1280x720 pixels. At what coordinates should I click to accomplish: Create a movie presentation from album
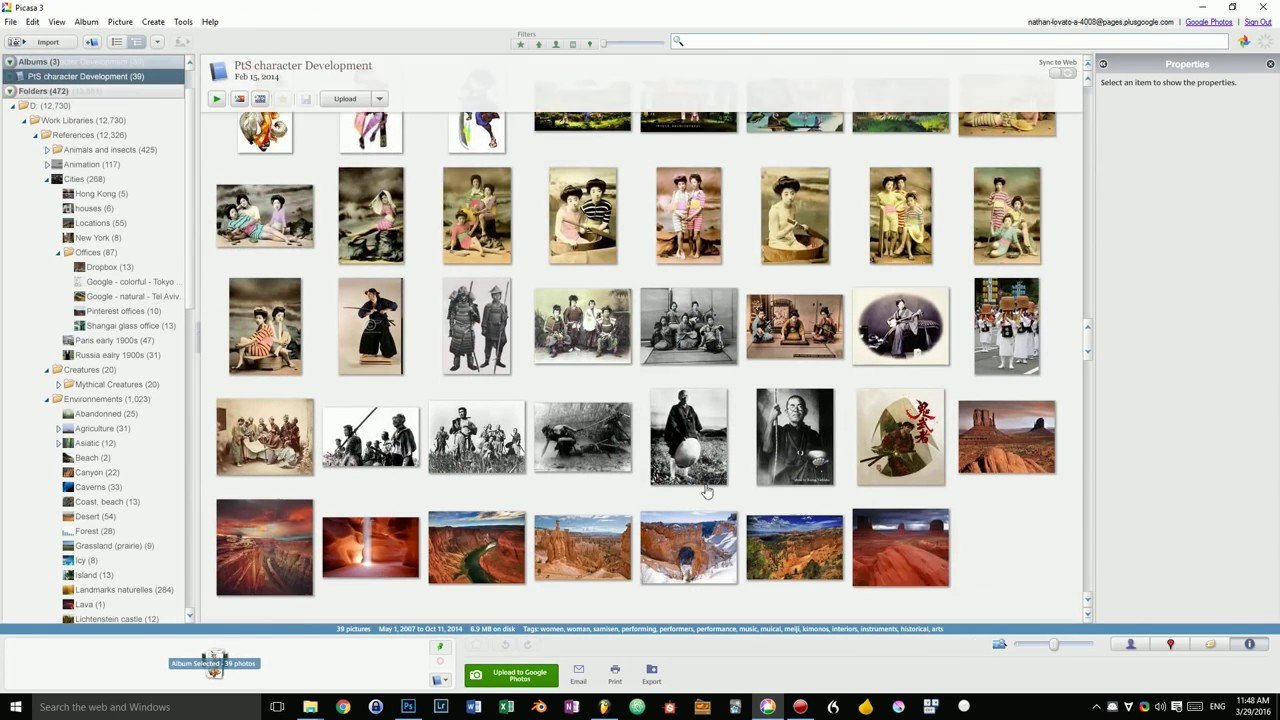[260, 99]
